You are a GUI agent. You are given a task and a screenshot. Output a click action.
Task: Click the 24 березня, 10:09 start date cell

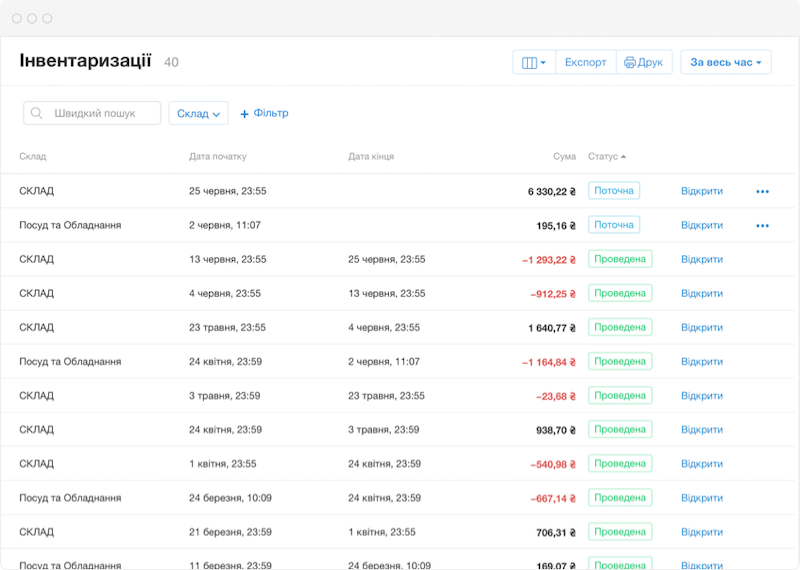(230, 498)
